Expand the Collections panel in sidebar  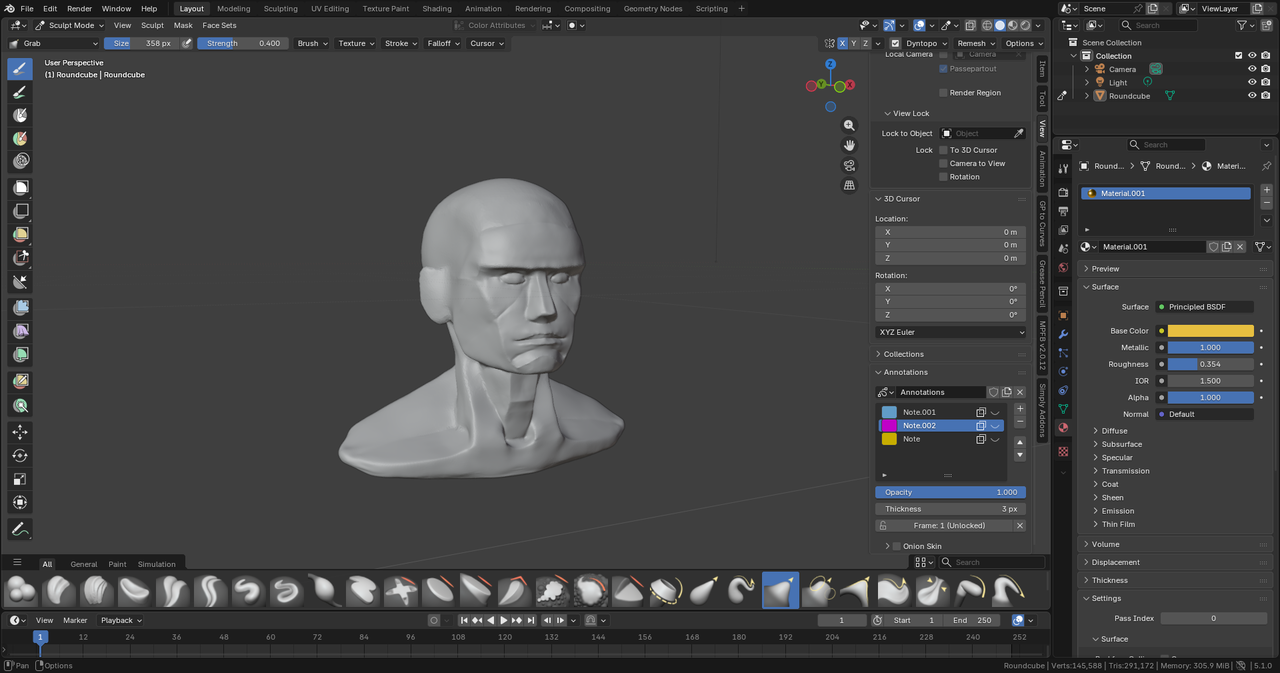(951, 354)
